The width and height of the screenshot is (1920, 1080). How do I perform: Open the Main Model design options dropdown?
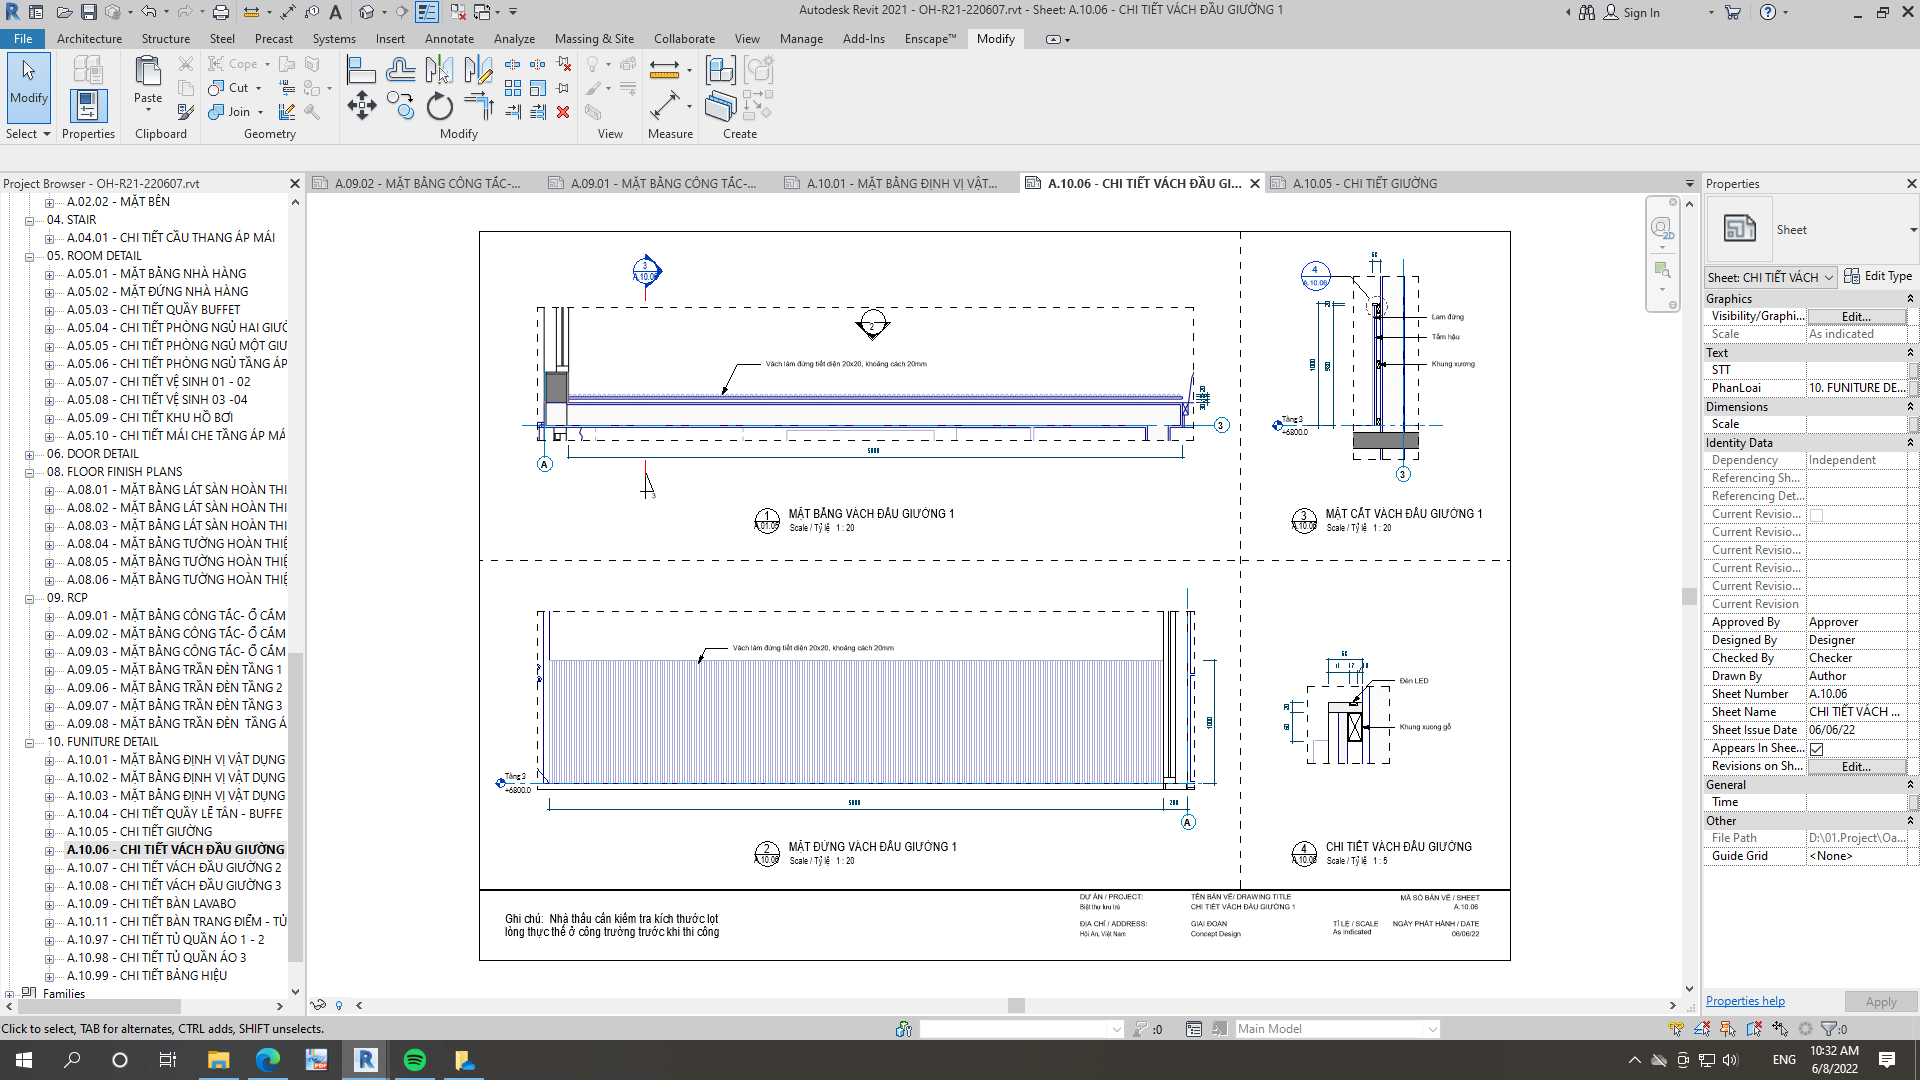pos(1432,1029)
